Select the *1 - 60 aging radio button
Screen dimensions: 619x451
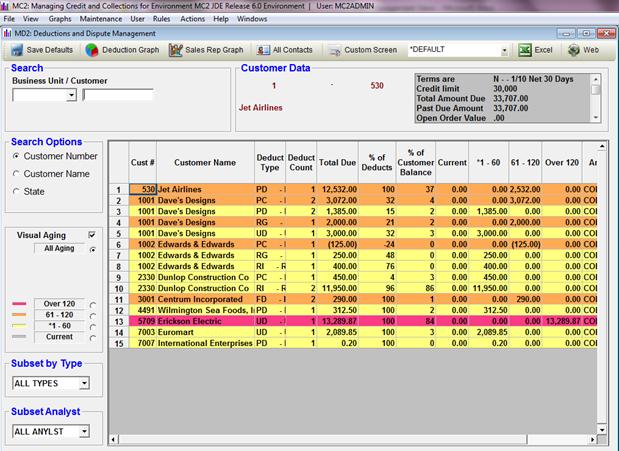(x=93, y=327)
